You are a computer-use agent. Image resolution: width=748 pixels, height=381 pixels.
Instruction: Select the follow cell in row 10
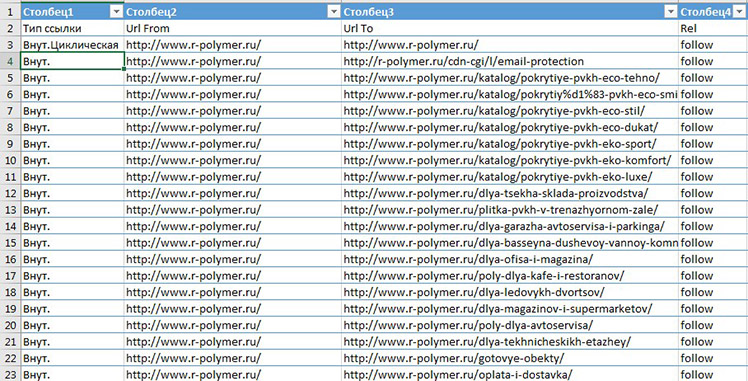[x=713, y=160]
